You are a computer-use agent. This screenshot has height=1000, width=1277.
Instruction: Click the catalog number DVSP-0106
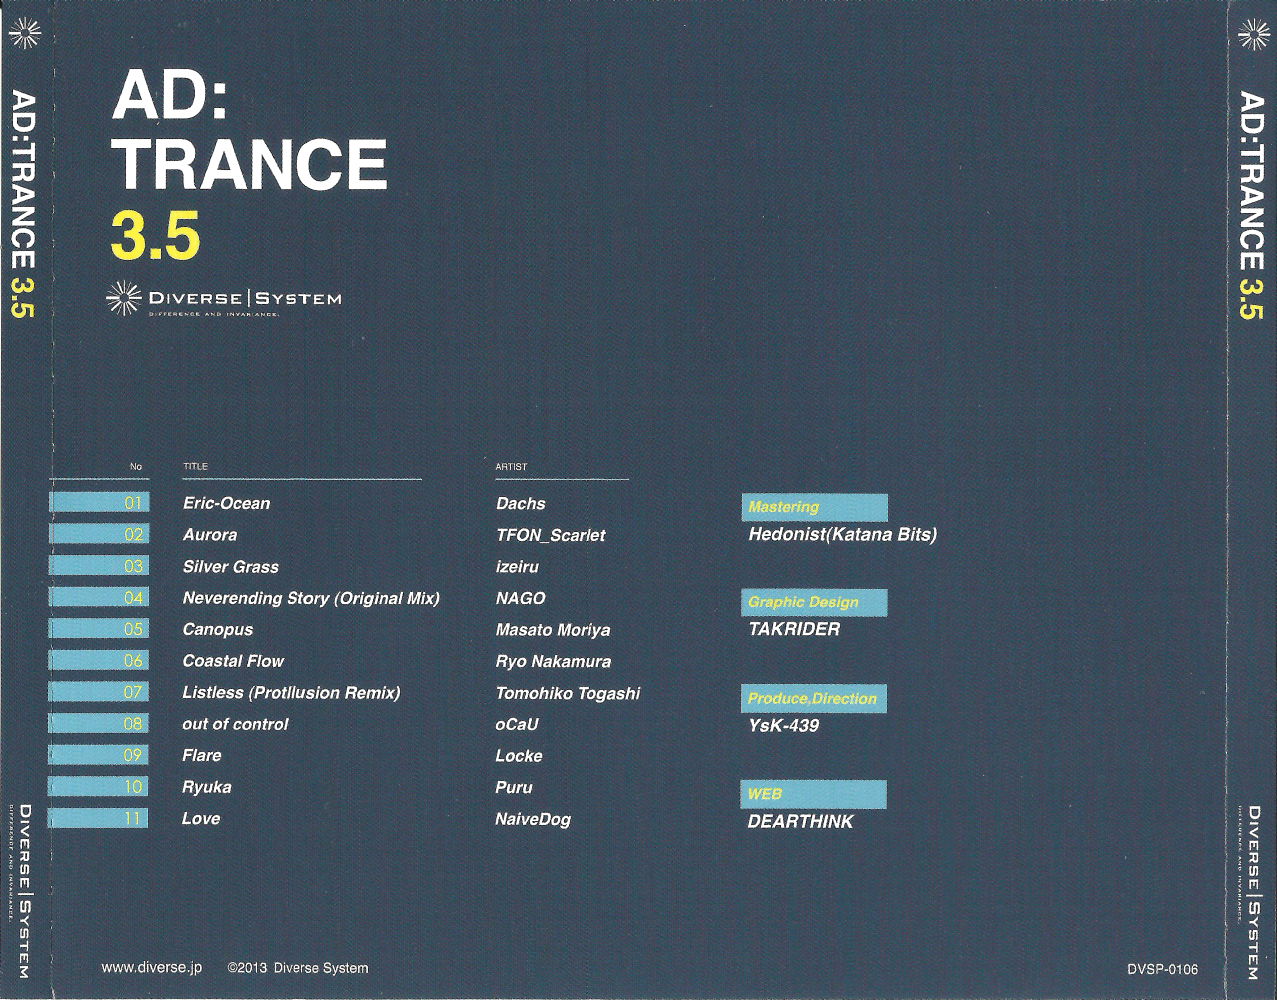click(x=1162, y=969)
